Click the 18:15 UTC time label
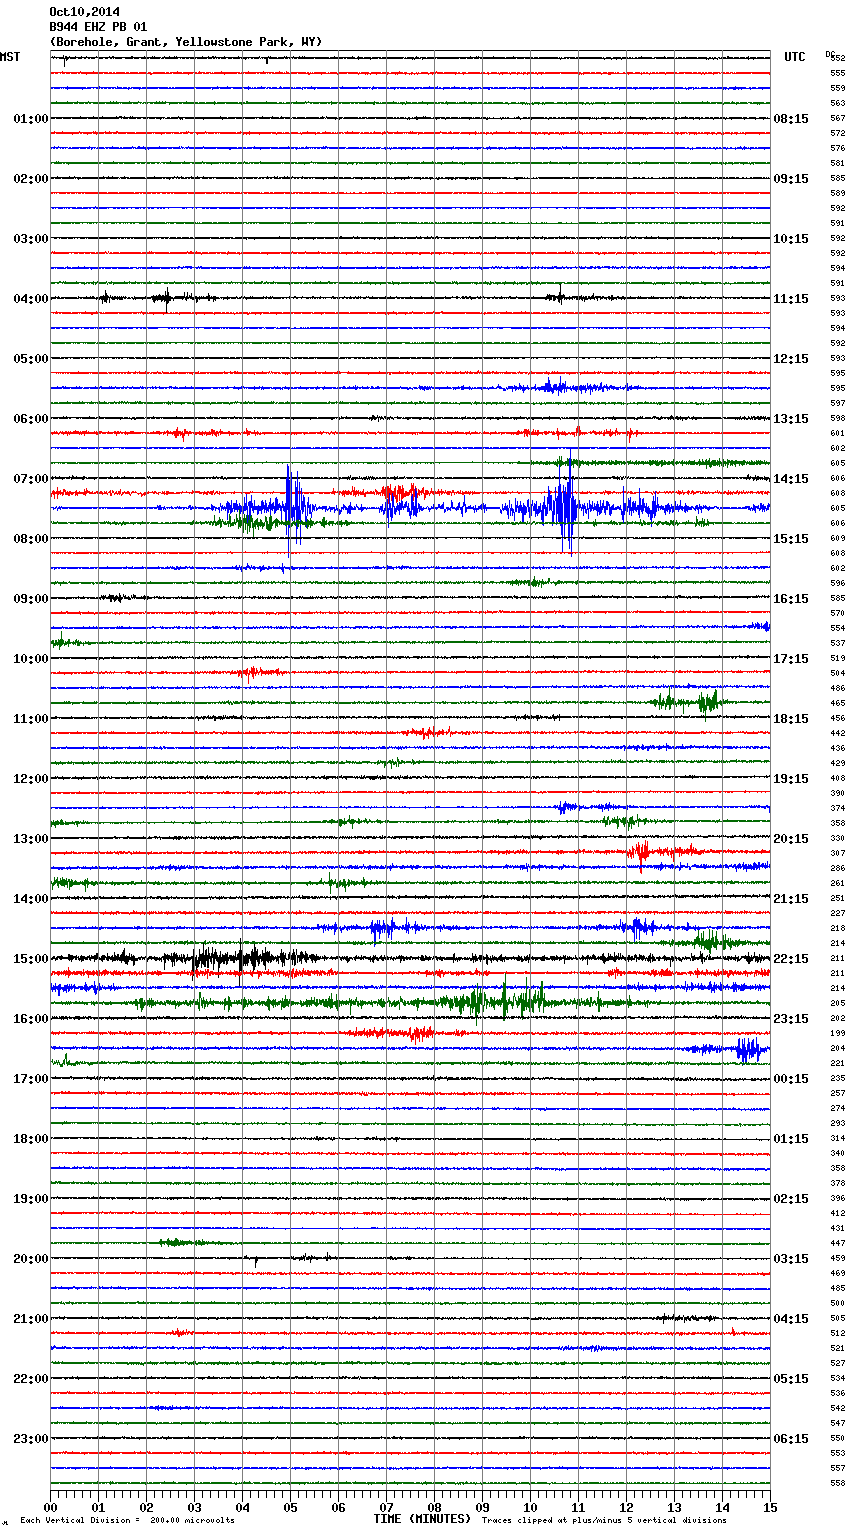Image resolution: width=850 pixels, height=1534 pixels. point(791,719)
